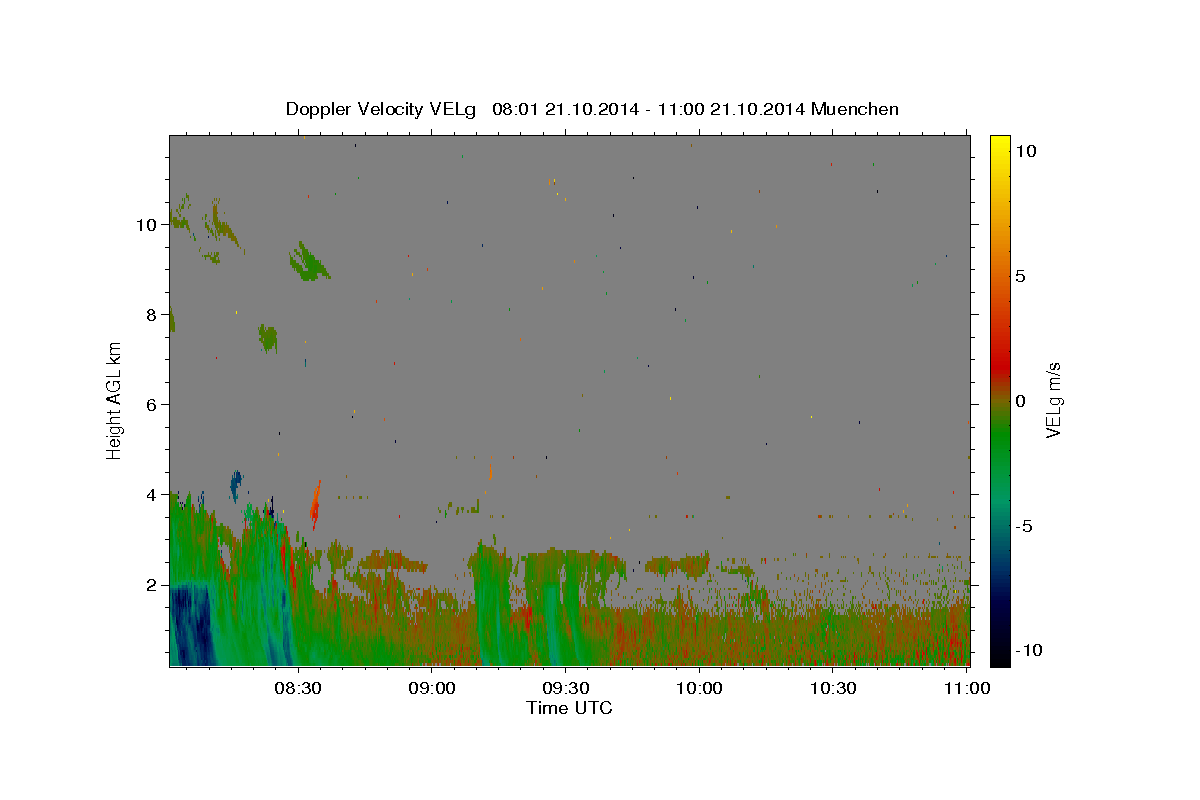Click the yellow top of the colorbar
This screenshot has height=800, width=1200.
pos(999,145)
